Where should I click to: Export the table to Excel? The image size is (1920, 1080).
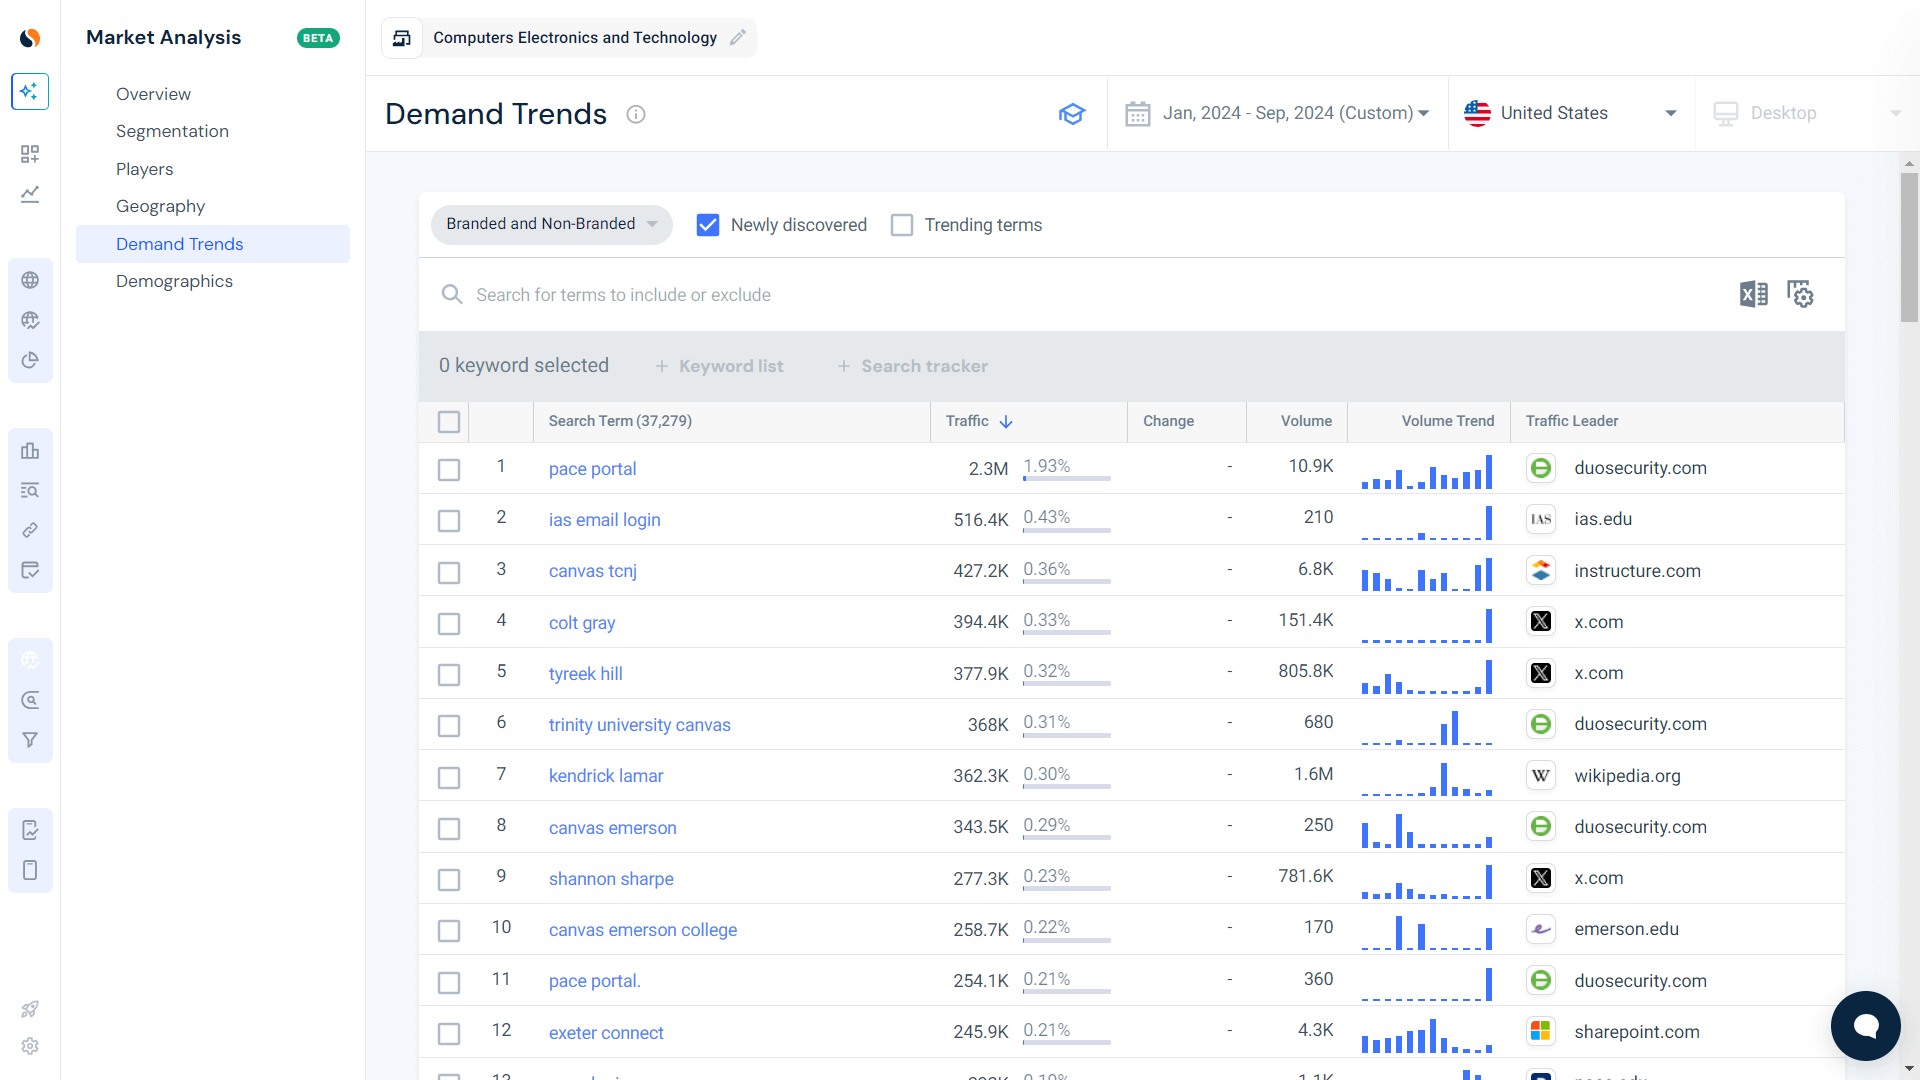point(1753,294)
